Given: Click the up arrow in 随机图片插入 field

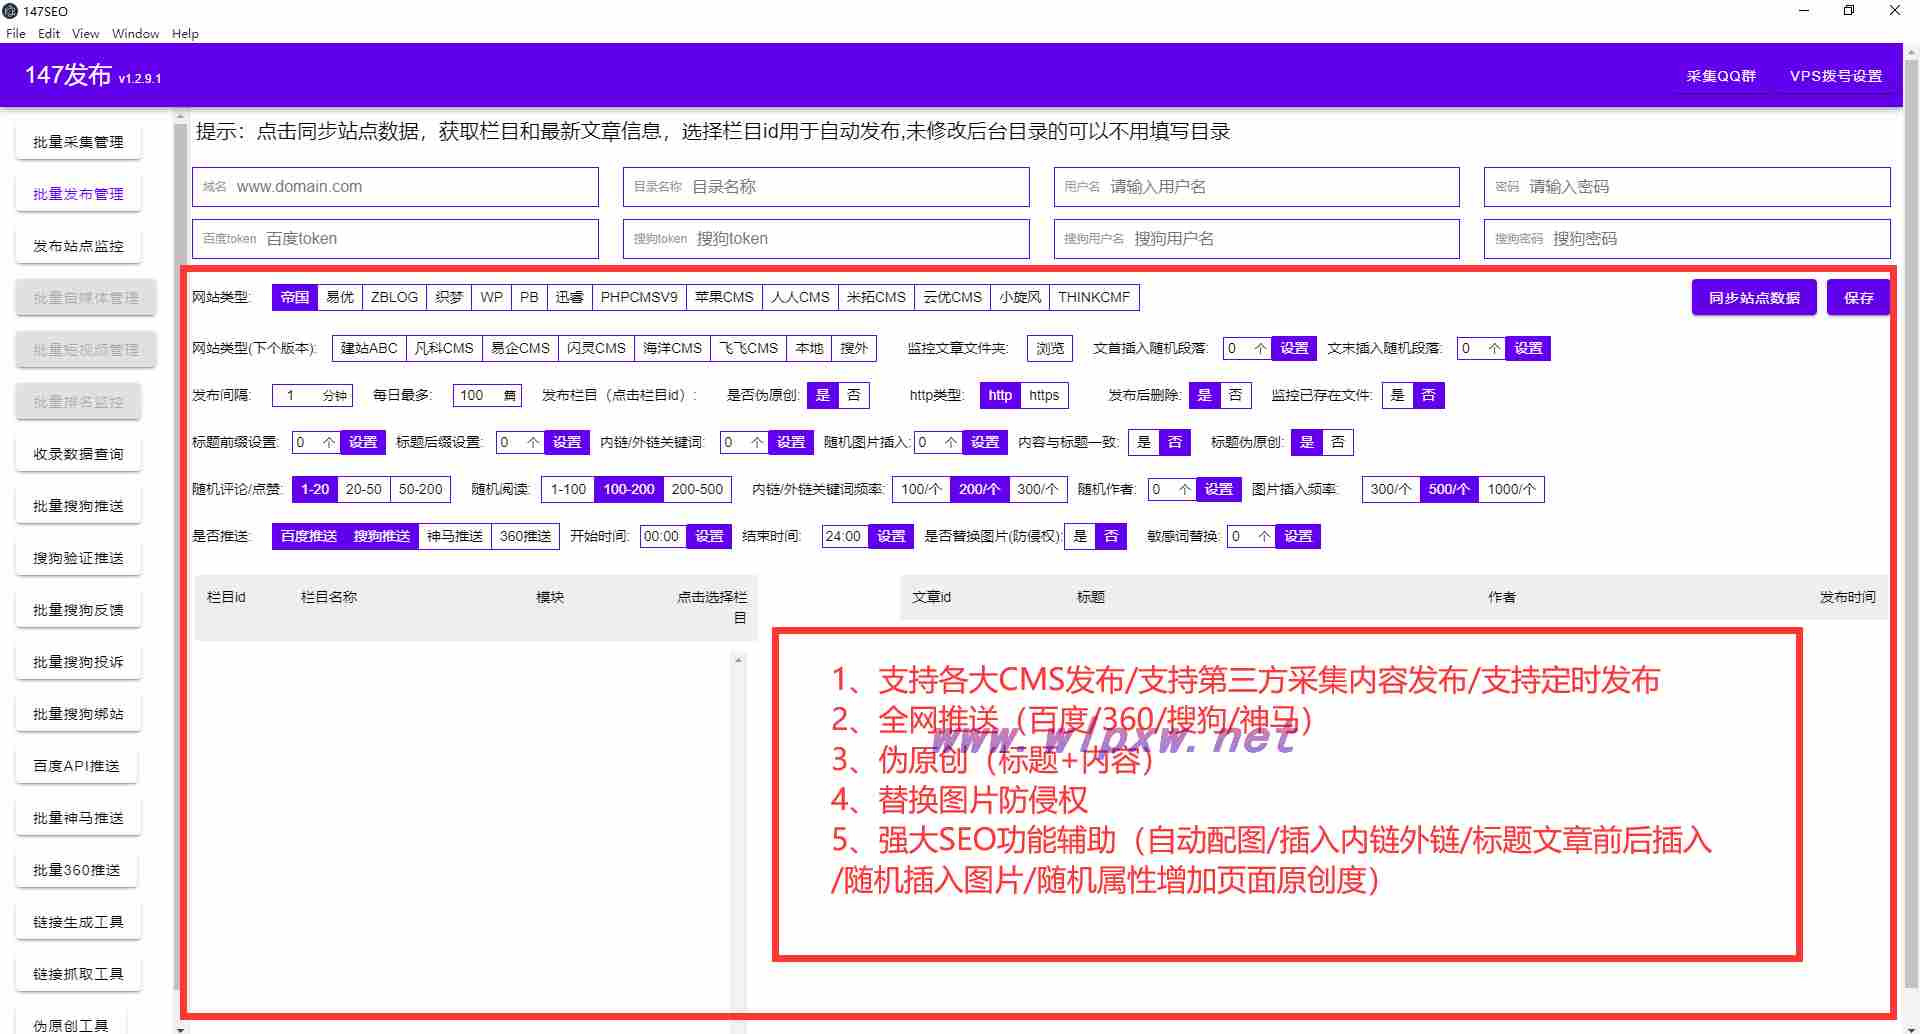Looking at the screenshot, I should [951, 442].
